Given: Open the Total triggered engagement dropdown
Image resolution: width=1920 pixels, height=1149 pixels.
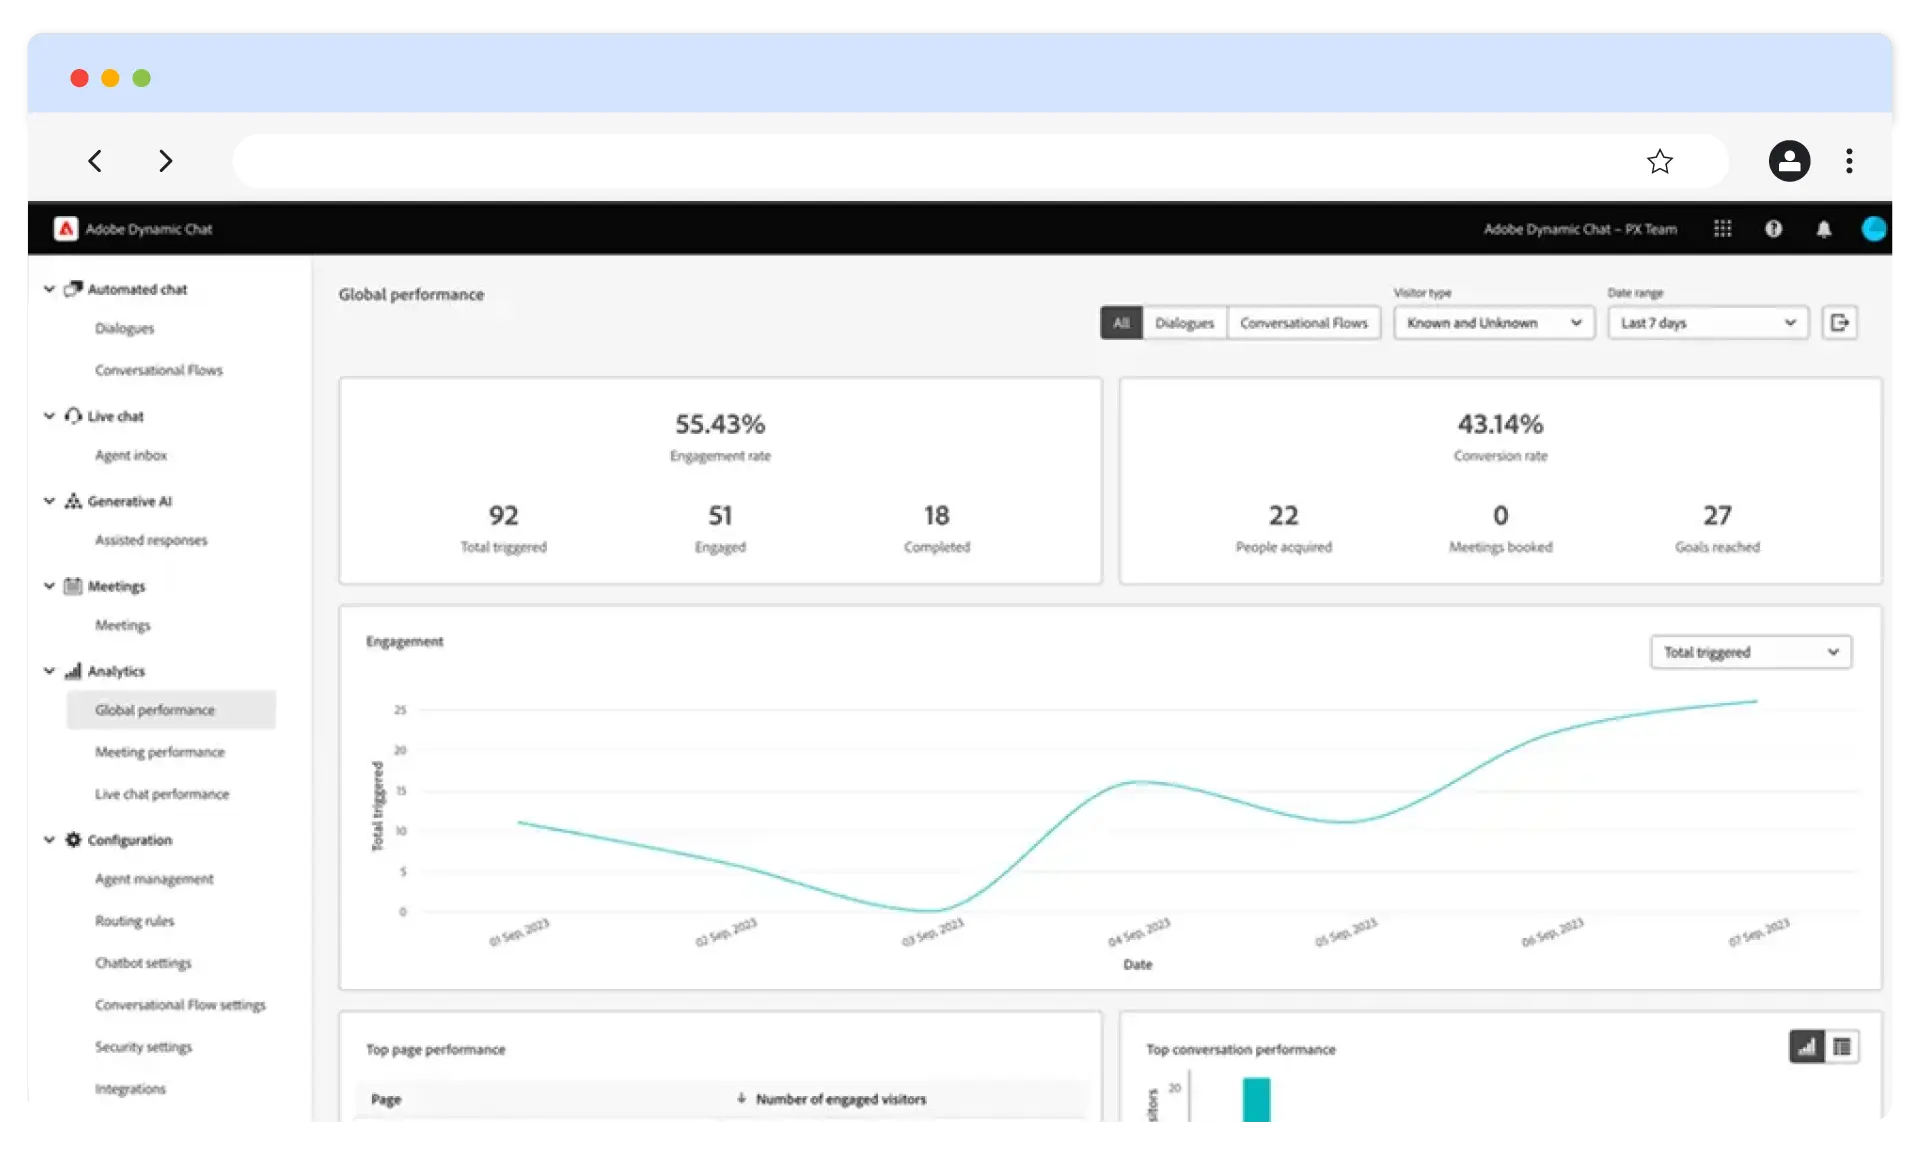Looking at the screenshot, I should [x=1750, y=652].
